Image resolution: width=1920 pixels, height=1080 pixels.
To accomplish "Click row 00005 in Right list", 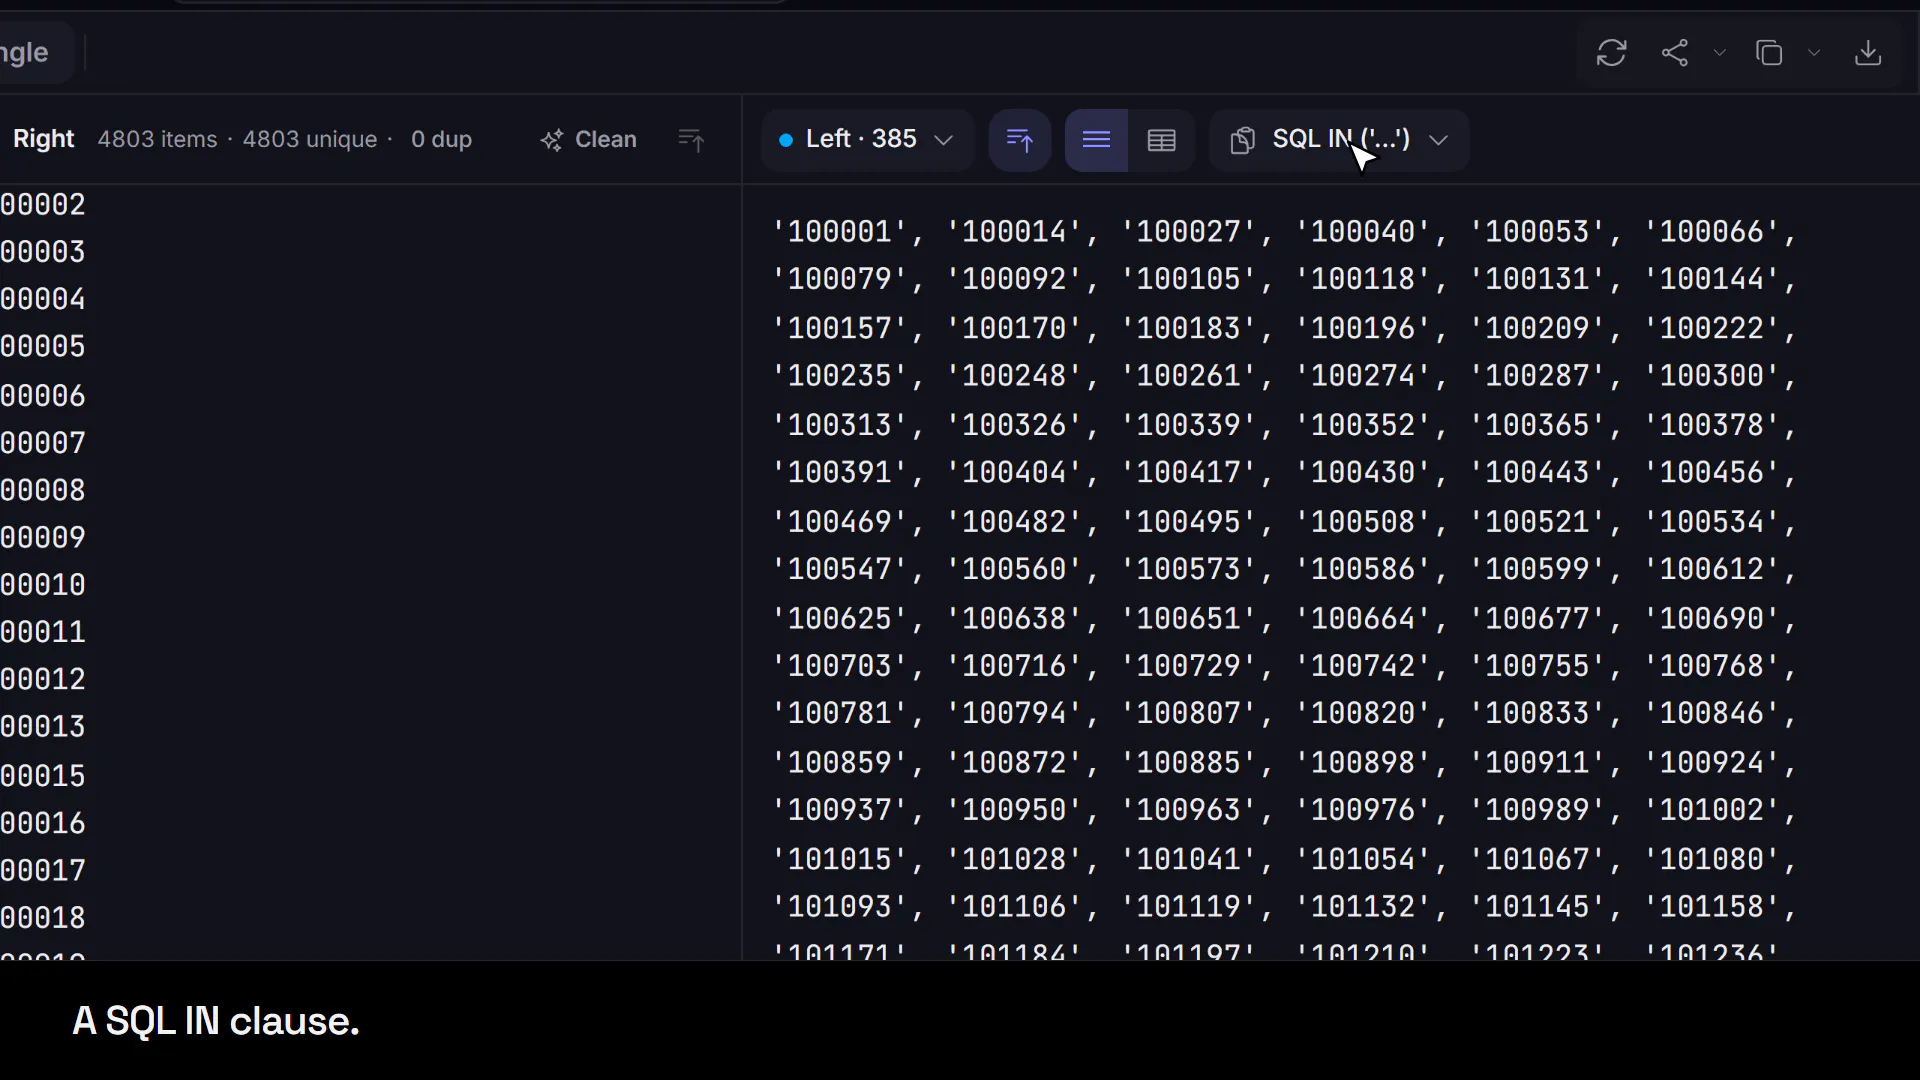I will pos(43,347).
